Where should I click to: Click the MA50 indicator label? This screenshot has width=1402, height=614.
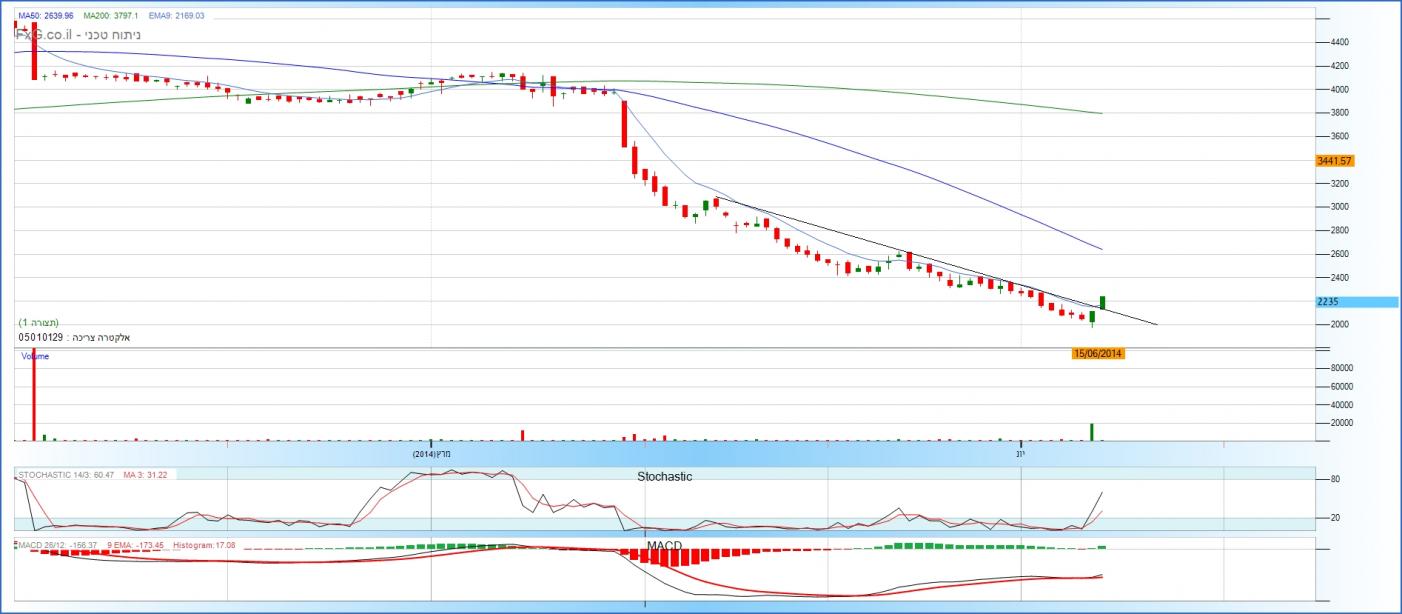coord(46,16)
